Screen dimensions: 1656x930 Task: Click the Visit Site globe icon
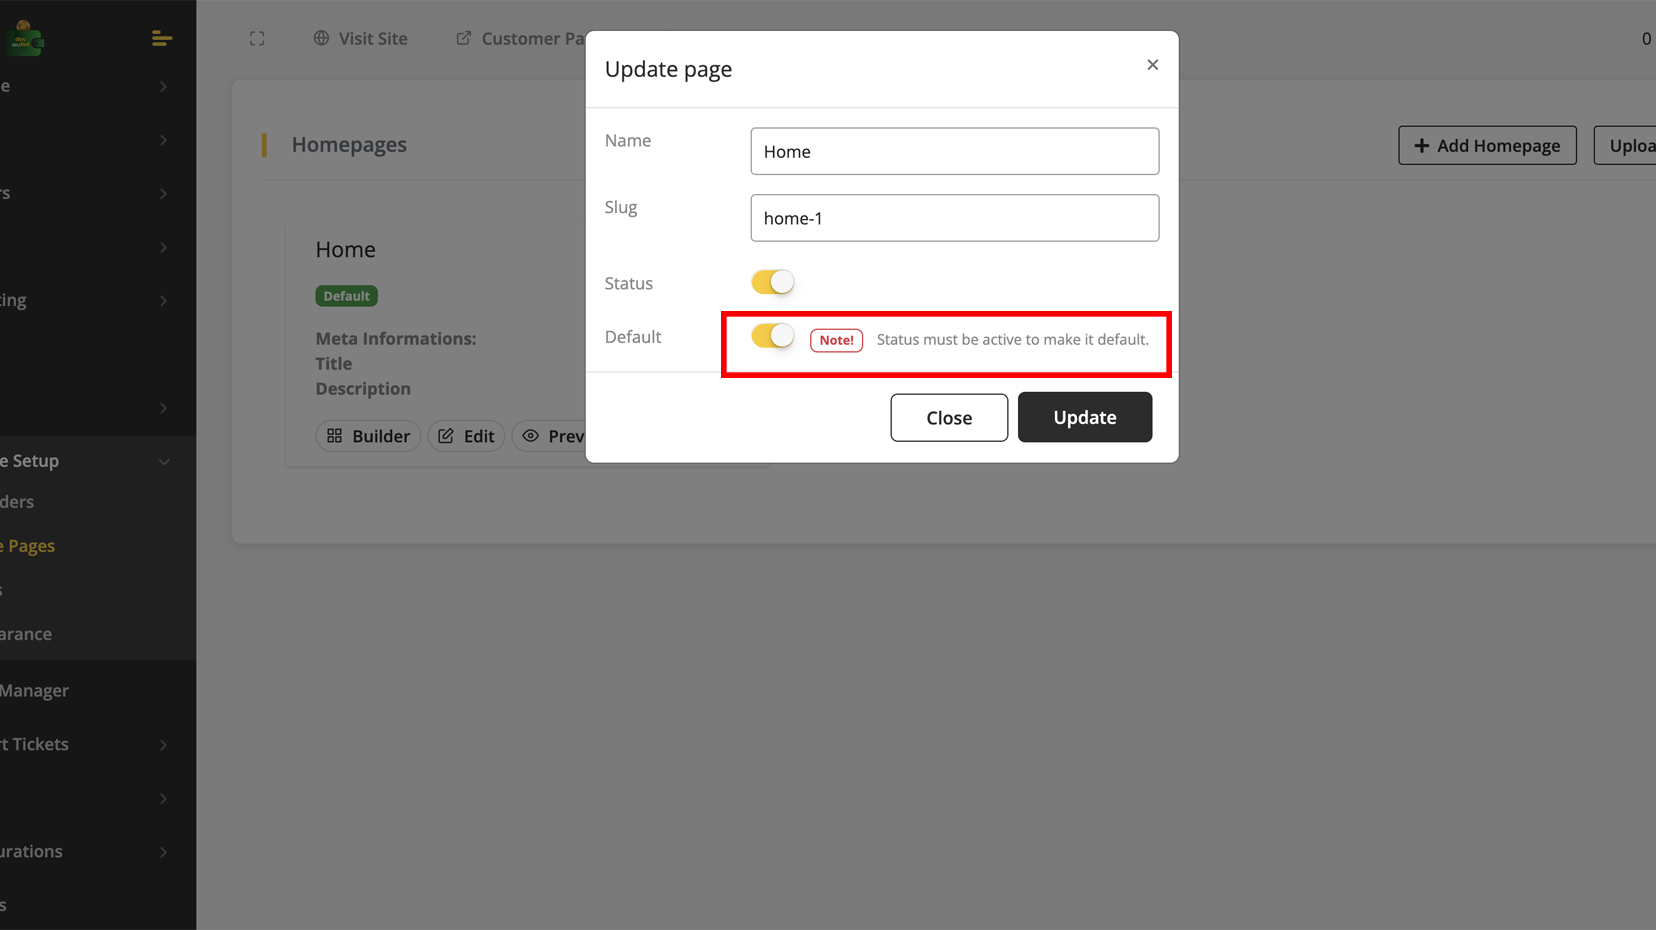321,38
